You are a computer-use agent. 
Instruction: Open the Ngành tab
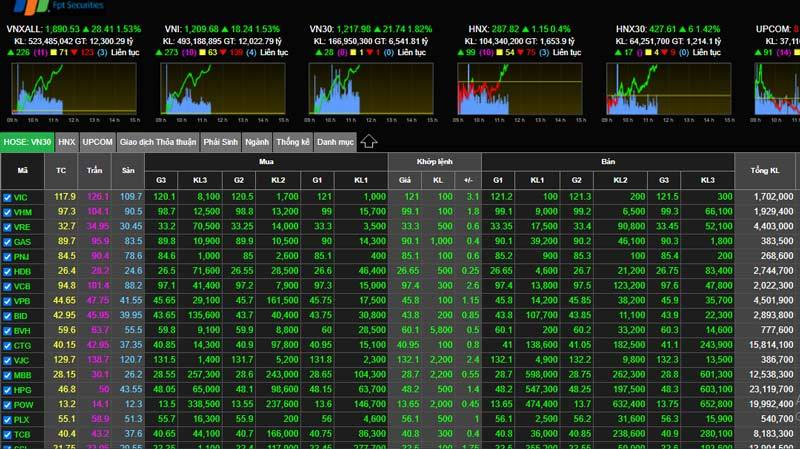(x=257, y=142)
